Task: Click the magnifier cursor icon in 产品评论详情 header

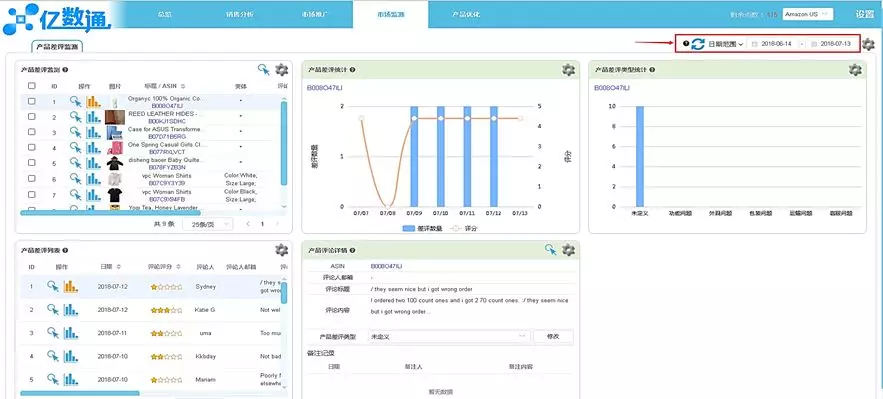Action: point(551,250)
